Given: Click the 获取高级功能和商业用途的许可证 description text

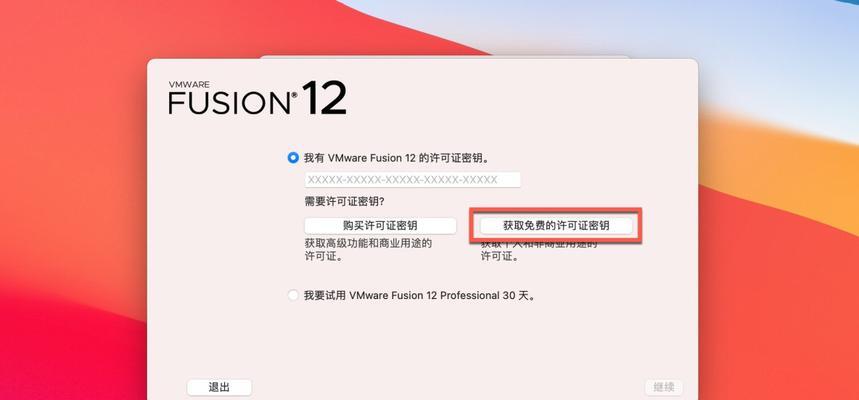Looking at the screenshot, I should tap(368, 249).
